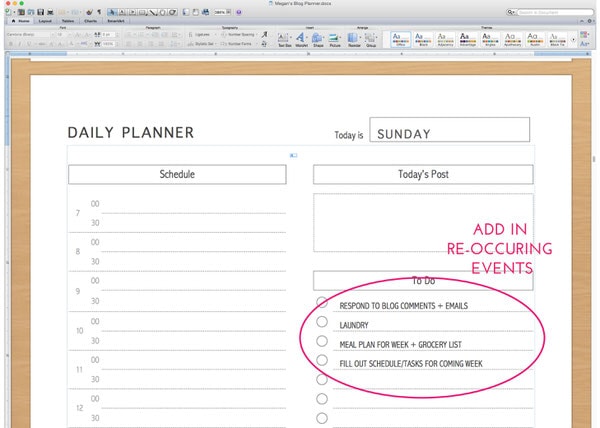Click the SUNDAY text field
The height and width of the screenshot is (428, 600).
(449, 132)
